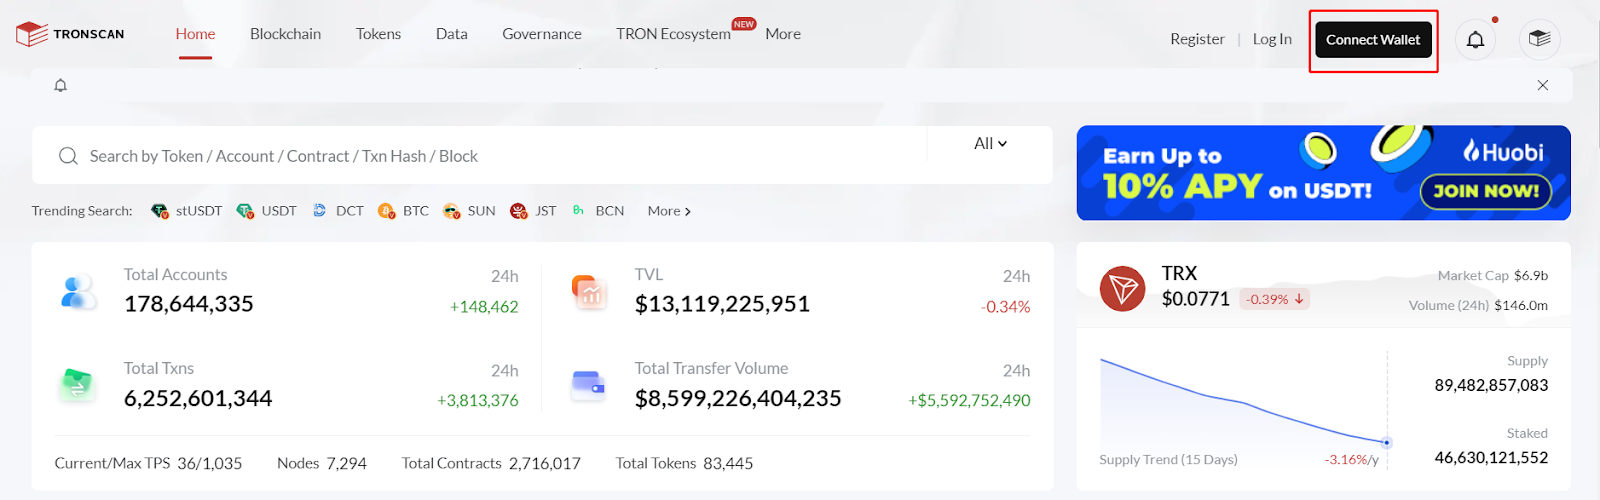The width and height of the screenshot is (1600, 500).
Task: Open the Blockchain menu
Action: [x=285, y=34]
